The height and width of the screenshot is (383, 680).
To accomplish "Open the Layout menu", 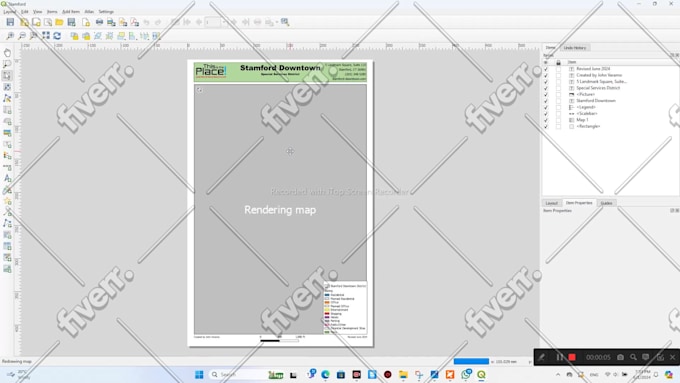I will pos(10,12).
